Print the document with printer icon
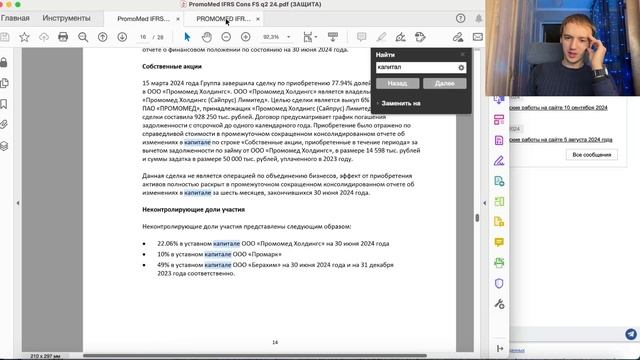The height and width of the screenshot is (360, 640). point(63,37)
